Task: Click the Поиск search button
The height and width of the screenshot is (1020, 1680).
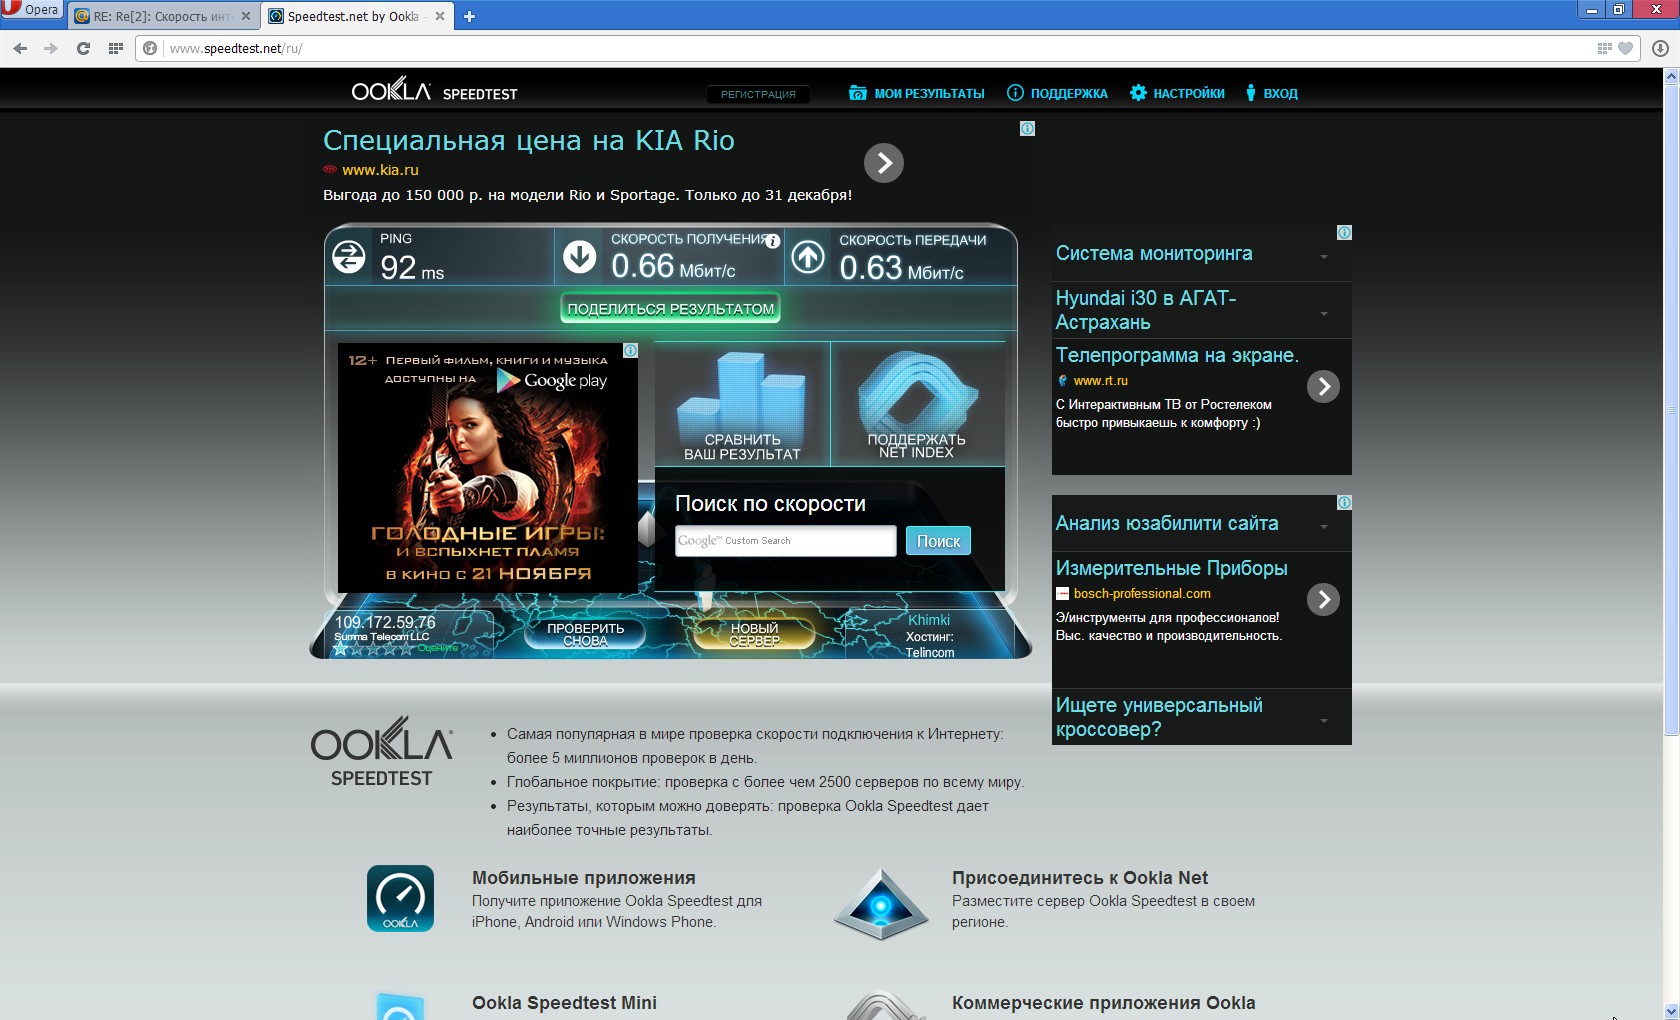Action: (938, 541)
